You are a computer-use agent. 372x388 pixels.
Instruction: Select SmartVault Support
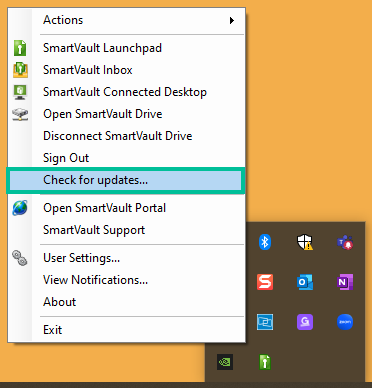coord(126,230)
